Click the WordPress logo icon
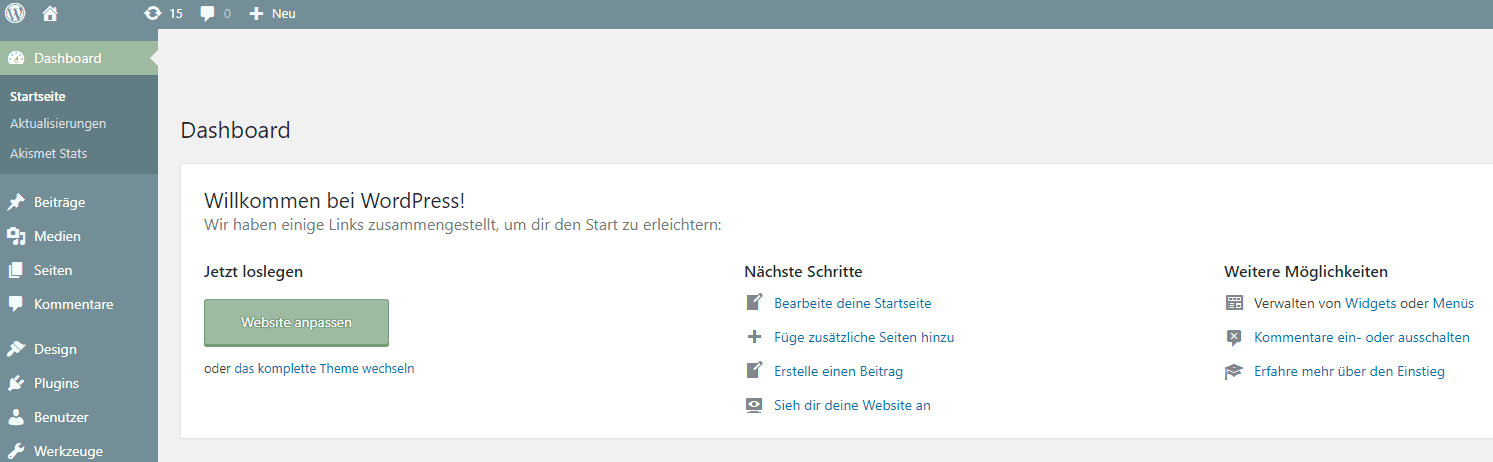1493x462 pixels. (x=16, y=14)
